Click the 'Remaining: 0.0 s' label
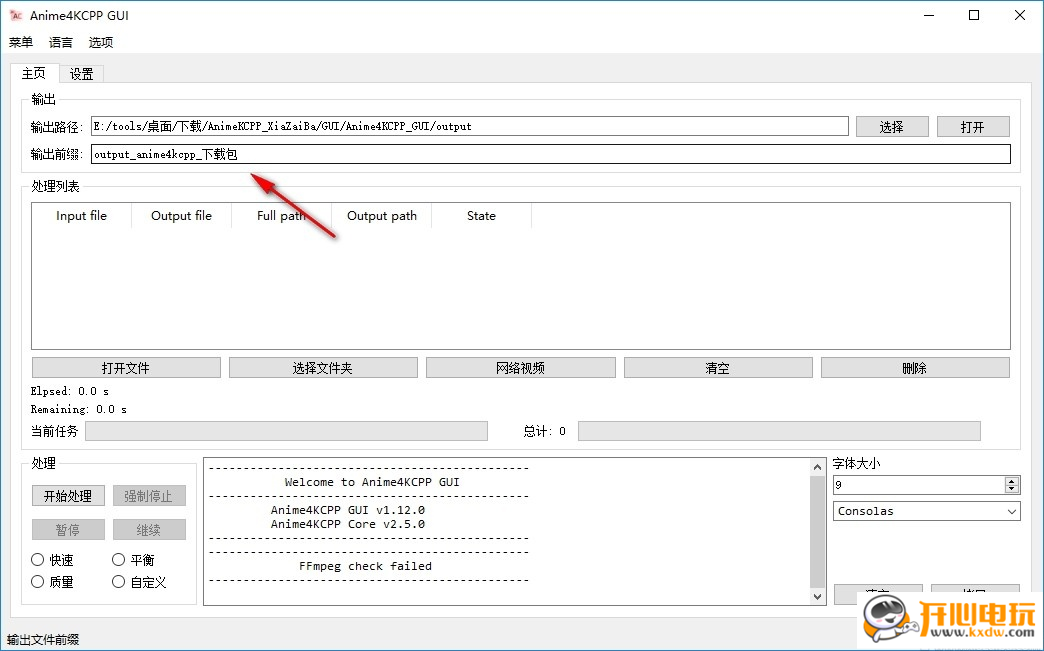Screen dimensions: 1044x651 coord(79,409)
